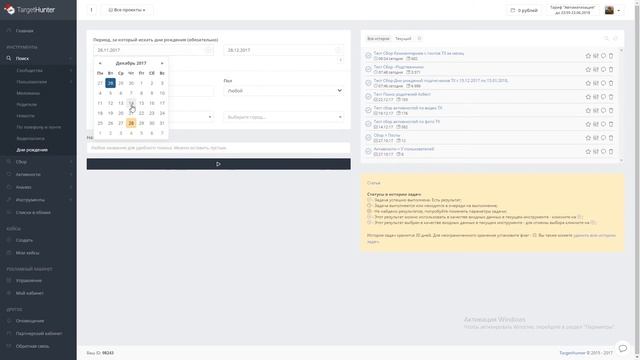Star the 'Сбор > Посты' history task
Screen dimensions: 640x360
[x=588, y=138]
